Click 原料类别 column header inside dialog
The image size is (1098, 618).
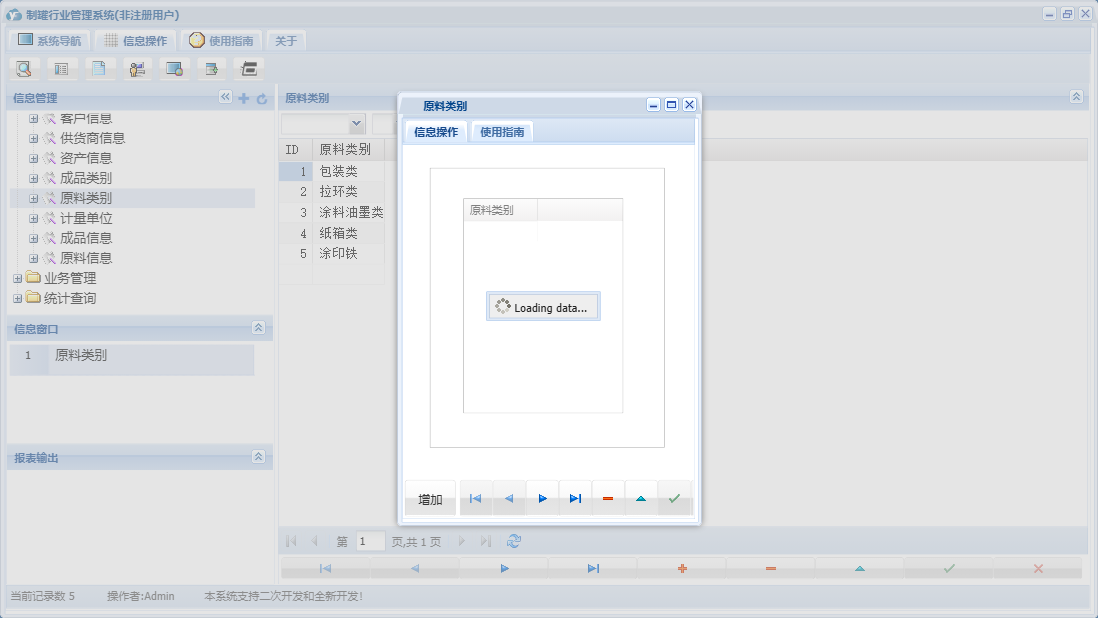click(x=500, y=210)
